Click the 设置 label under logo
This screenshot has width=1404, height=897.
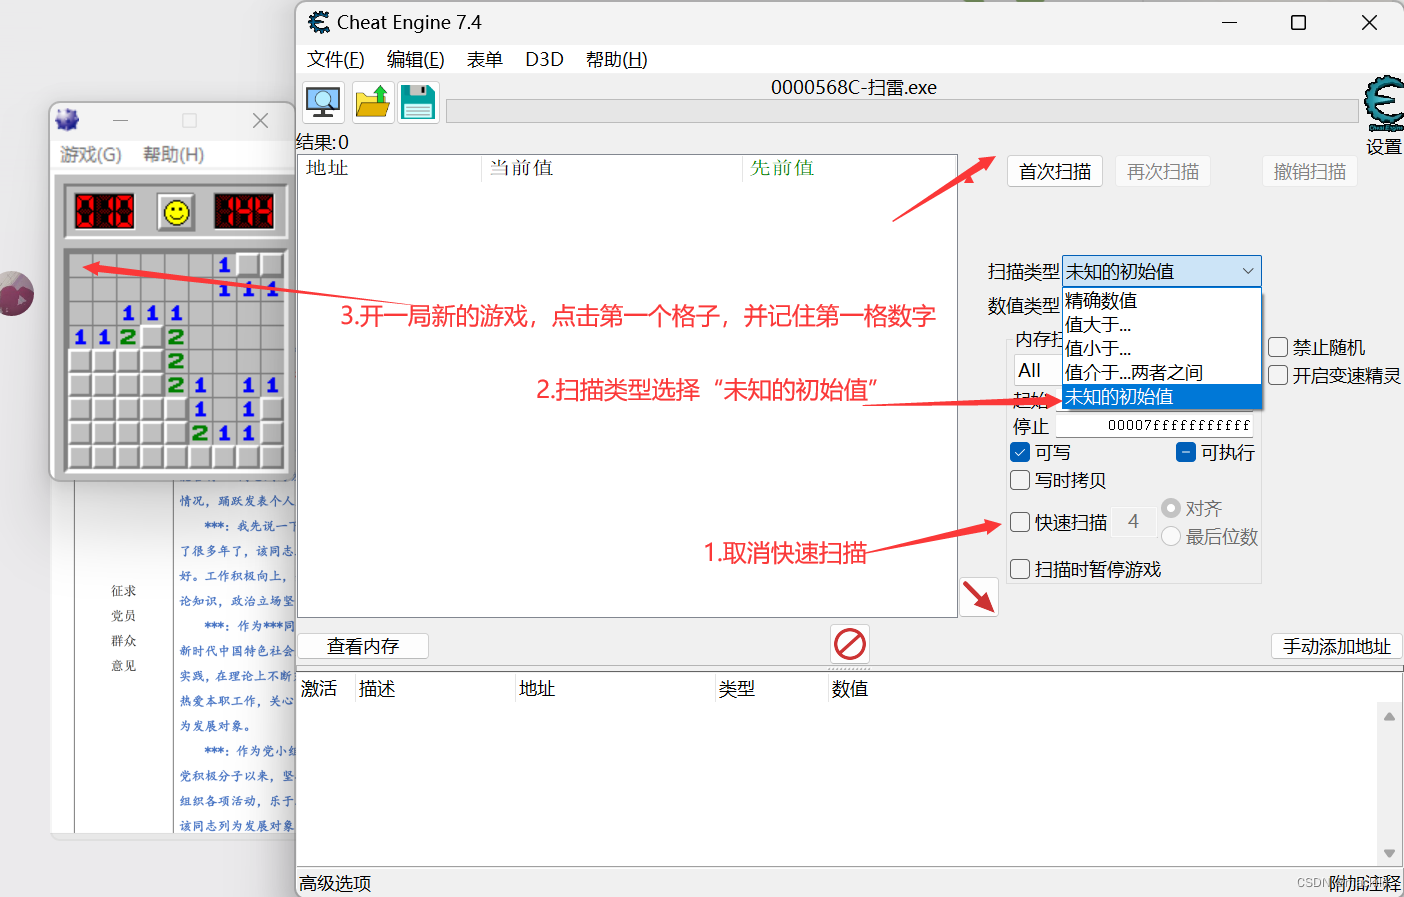1384,147
